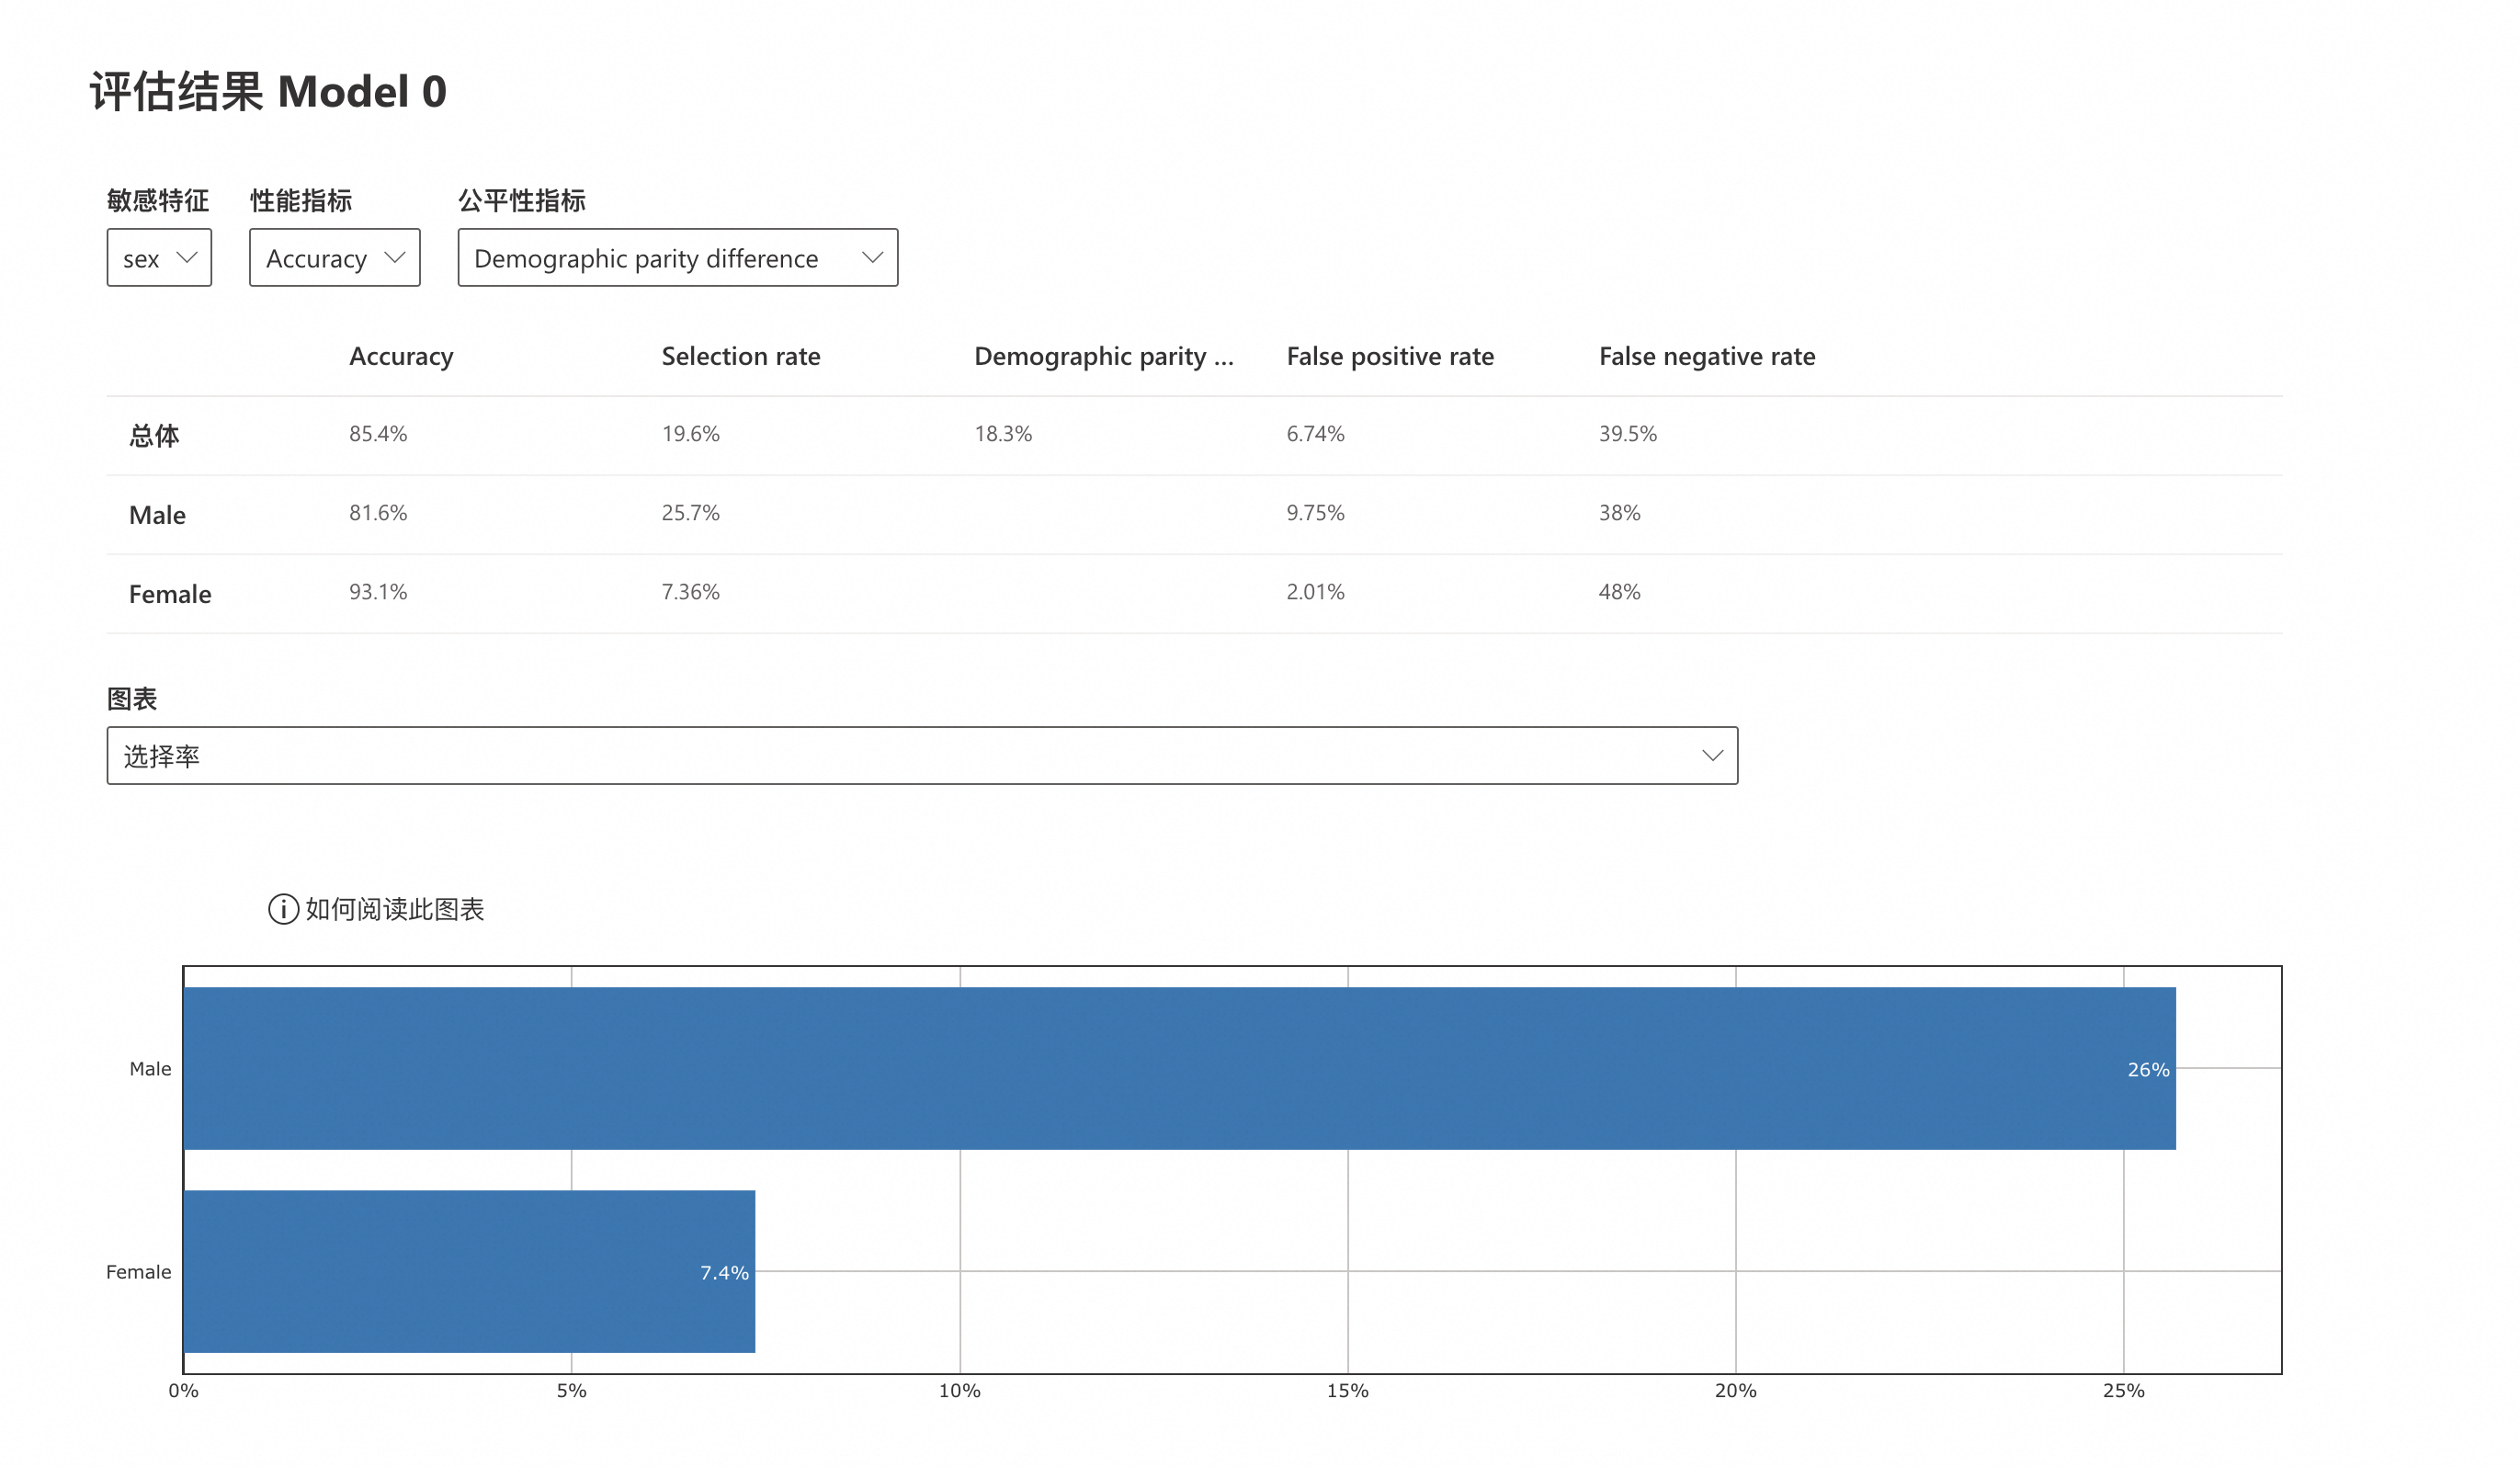Viewport: 2520px width, 1467px height.
Task: Click the 7.4% label on Female bar
Action: tap(724, 1273)
